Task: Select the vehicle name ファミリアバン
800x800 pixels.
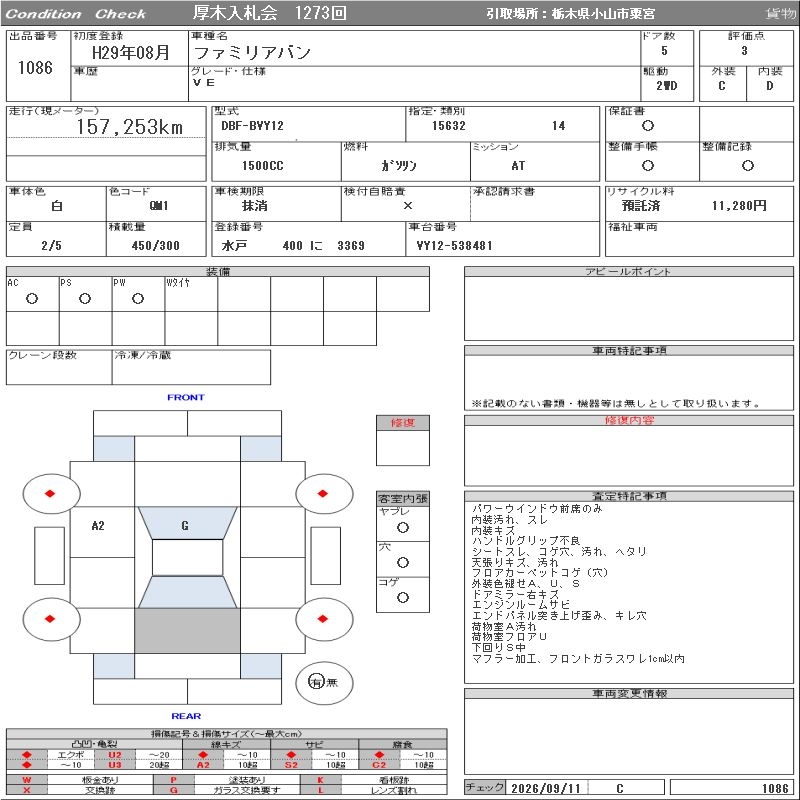Action: pos(252,53)
